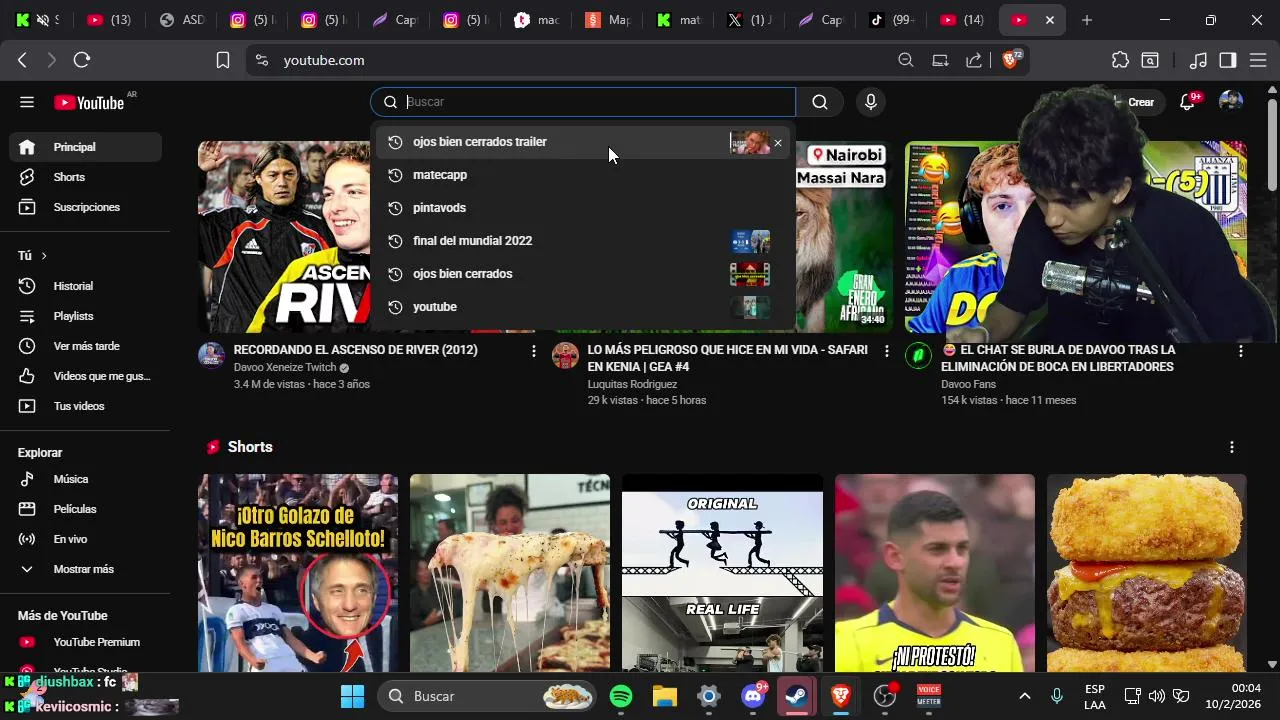Open options menu for River ascenso video
Screen dimensions: 1280x720
click(533, 351)
